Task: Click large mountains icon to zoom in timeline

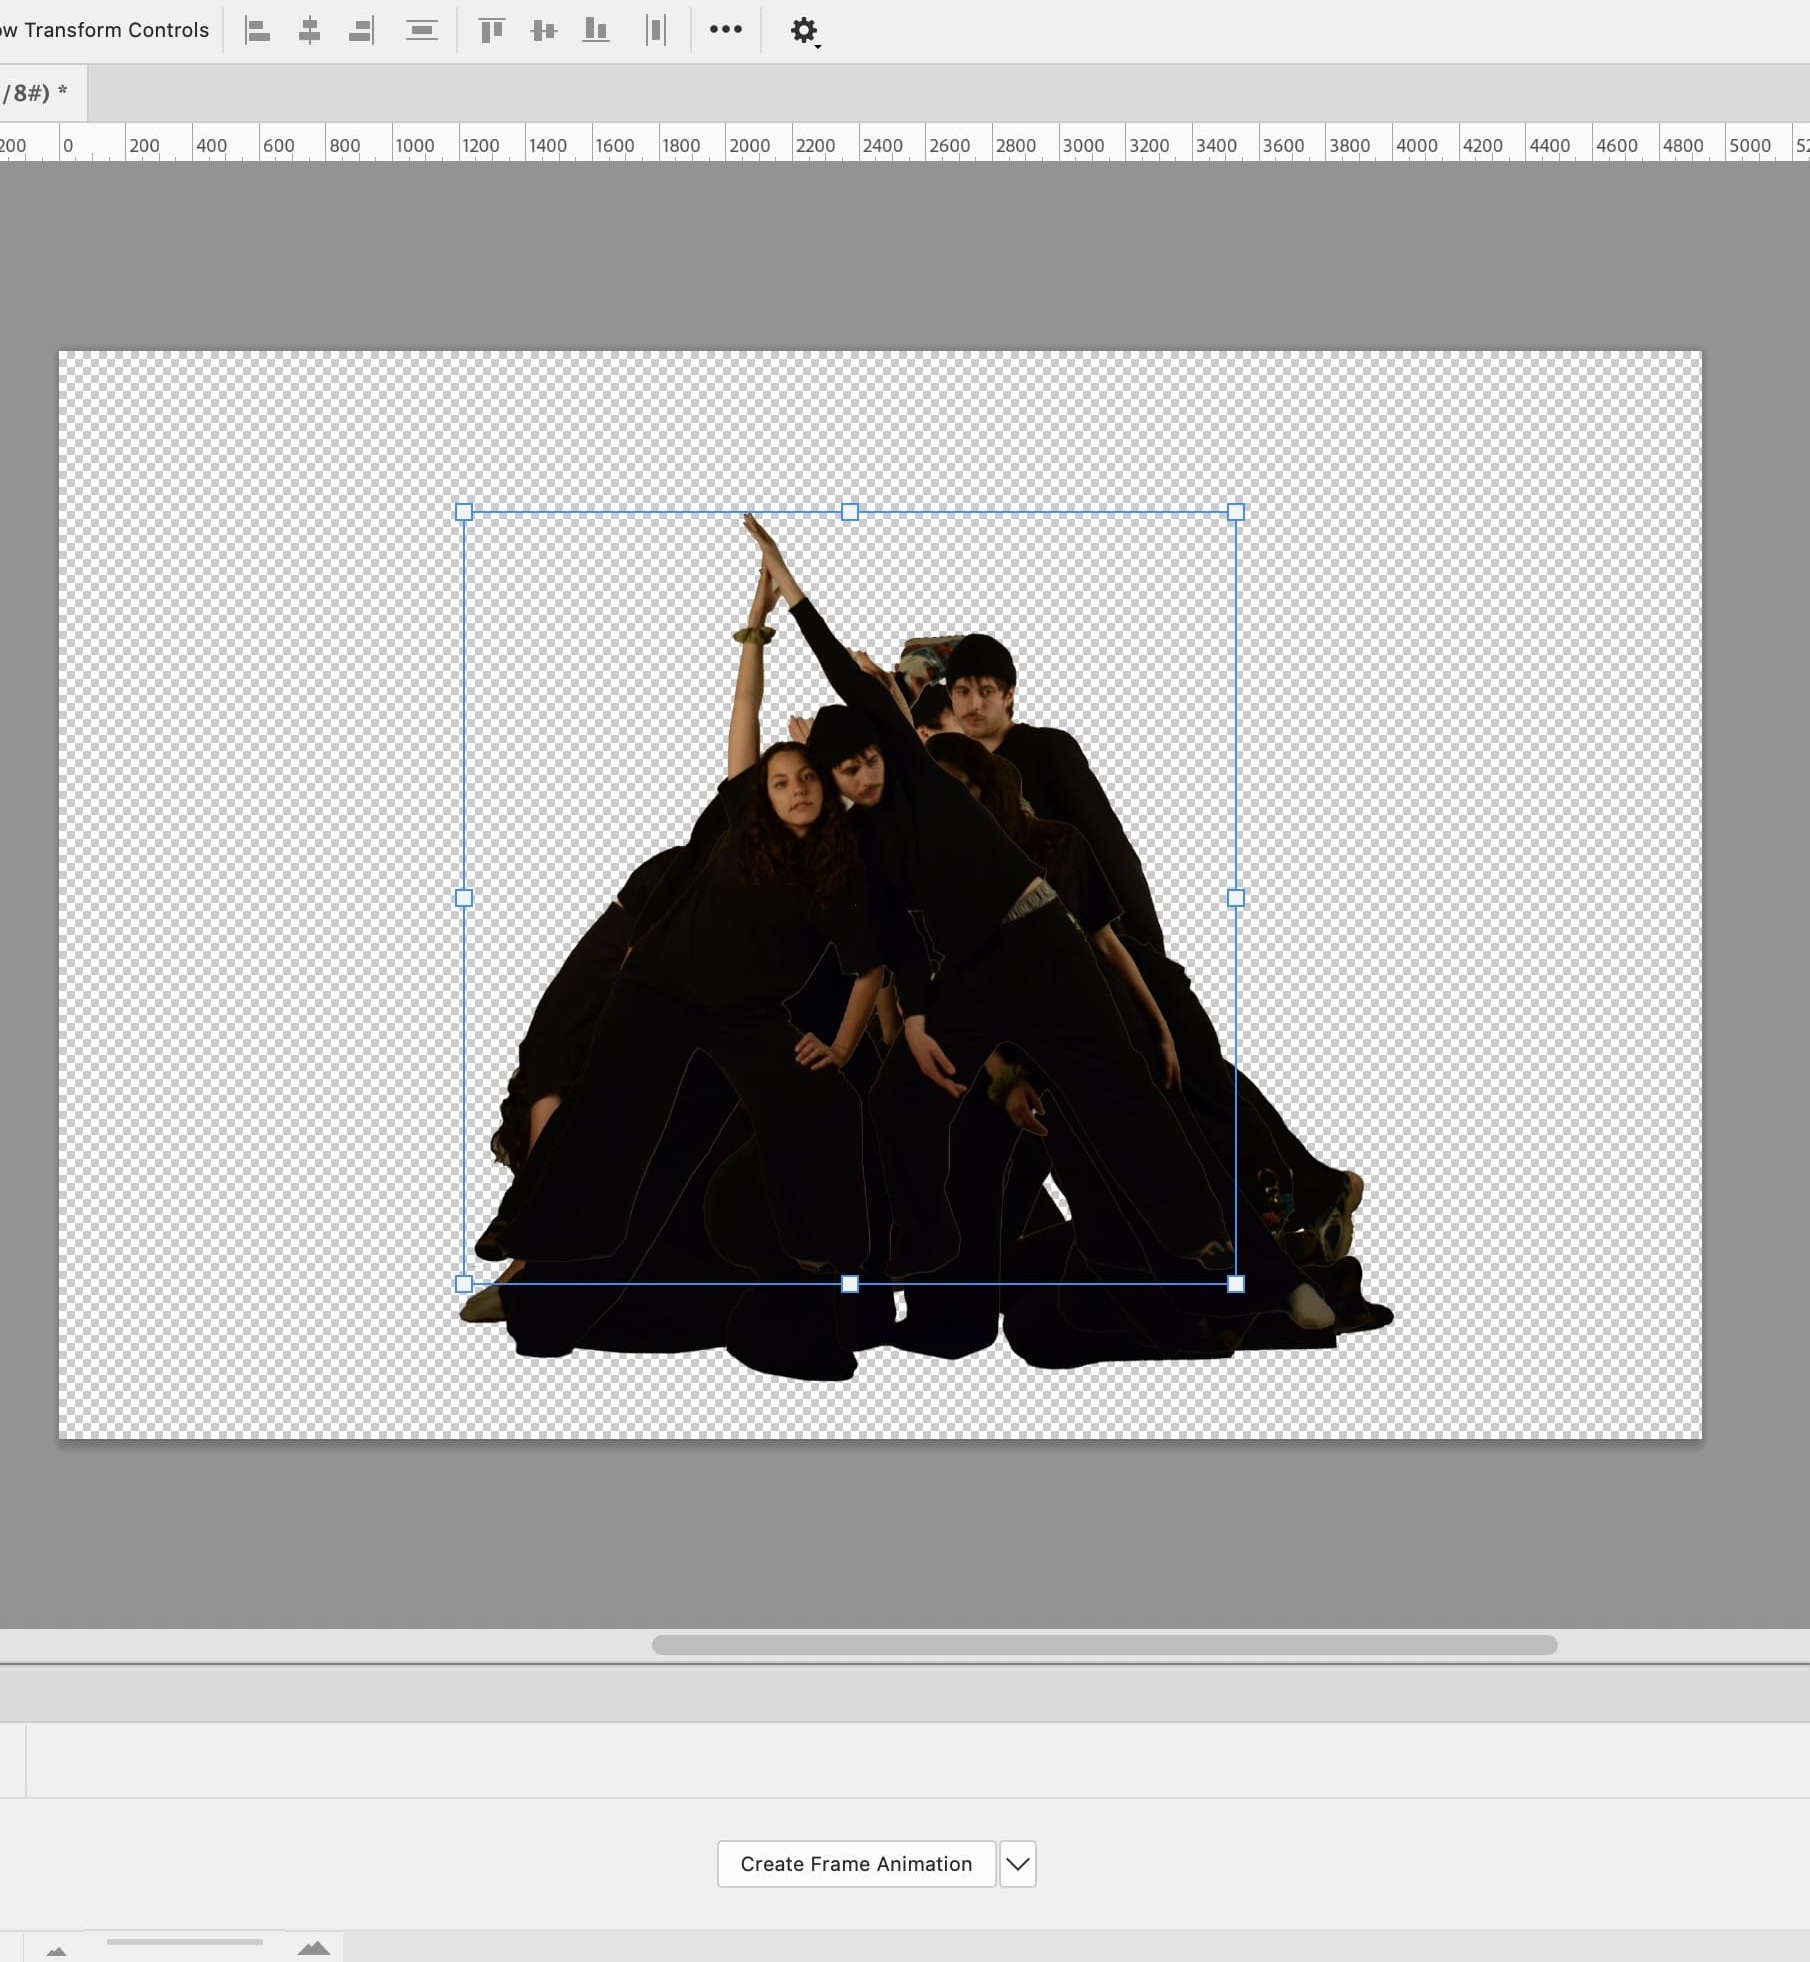Action: pyautogui.click(x=314, y=1947)
